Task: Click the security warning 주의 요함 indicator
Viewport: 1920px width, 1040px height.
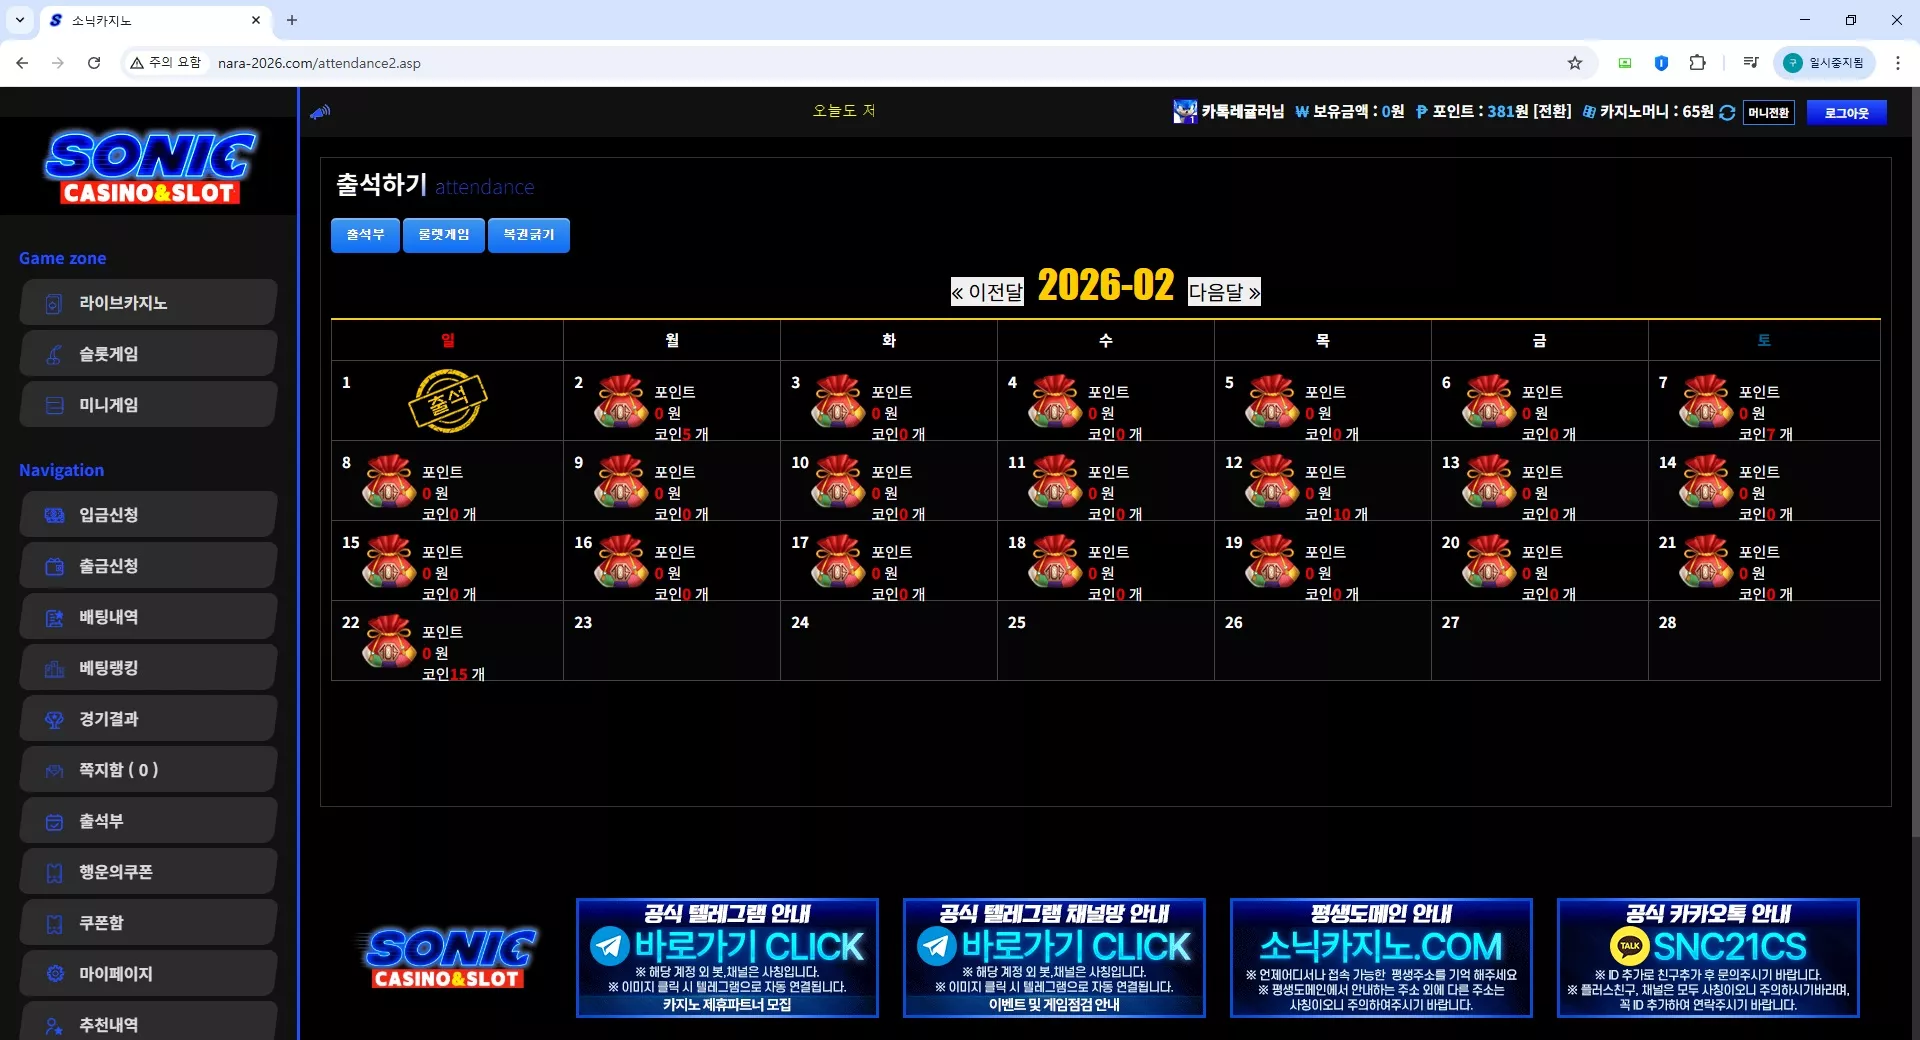Action: click(x=166, y=63)
